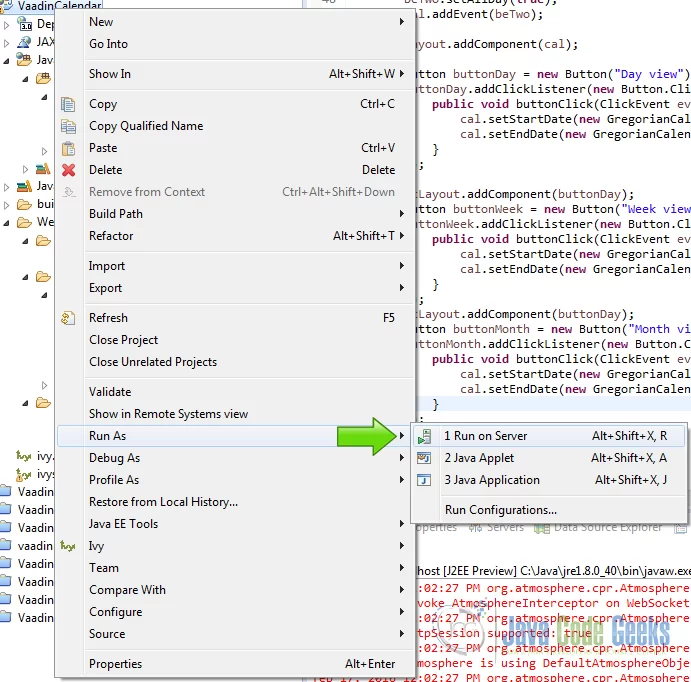Expand the JAX-WS tree node
The image size is (691, 682).
coord(6,43)
